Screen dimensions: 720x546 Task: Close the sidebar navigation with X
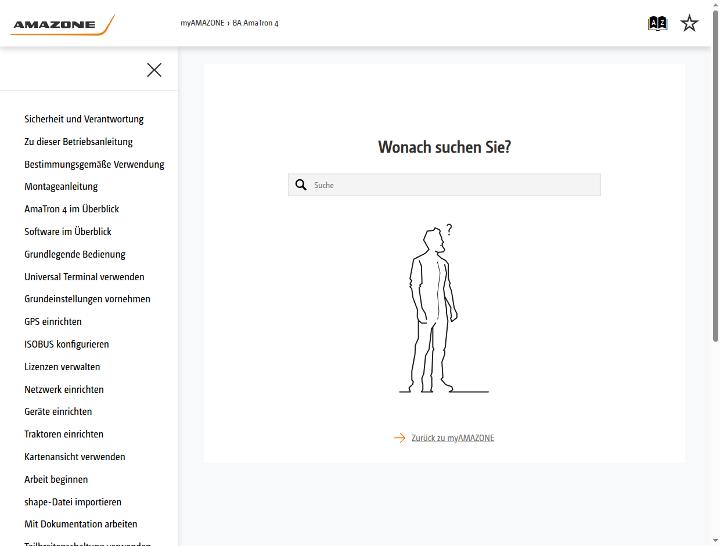point(154,70)
